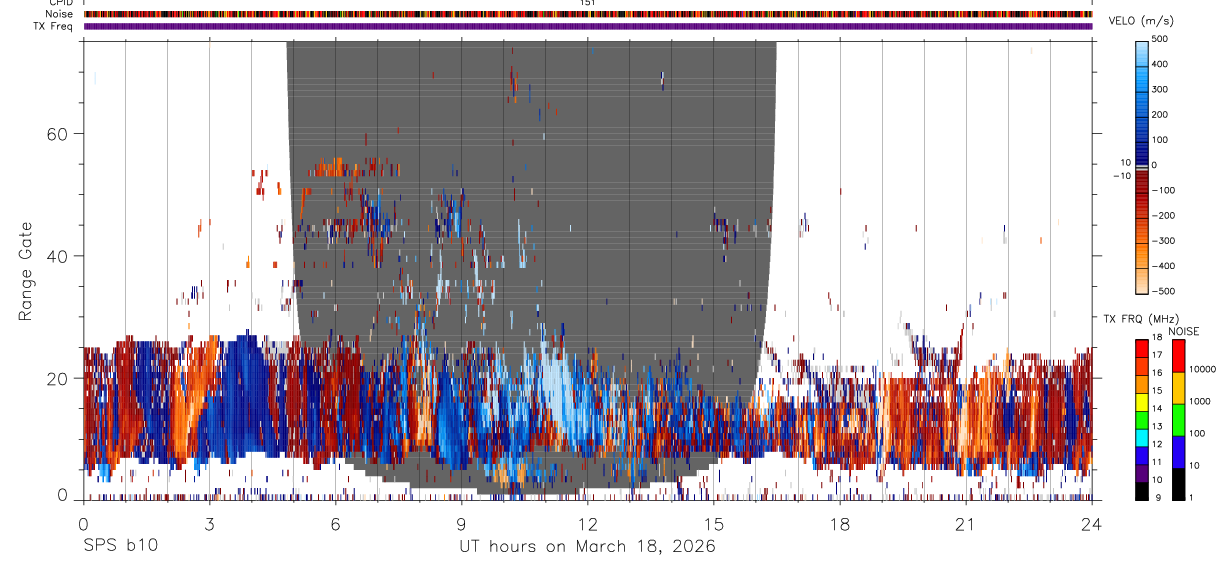
Task: Click the red 17–18 MHz segment of TX FRQ bar
Action: pyautogui.click(x=1143, y=348)
